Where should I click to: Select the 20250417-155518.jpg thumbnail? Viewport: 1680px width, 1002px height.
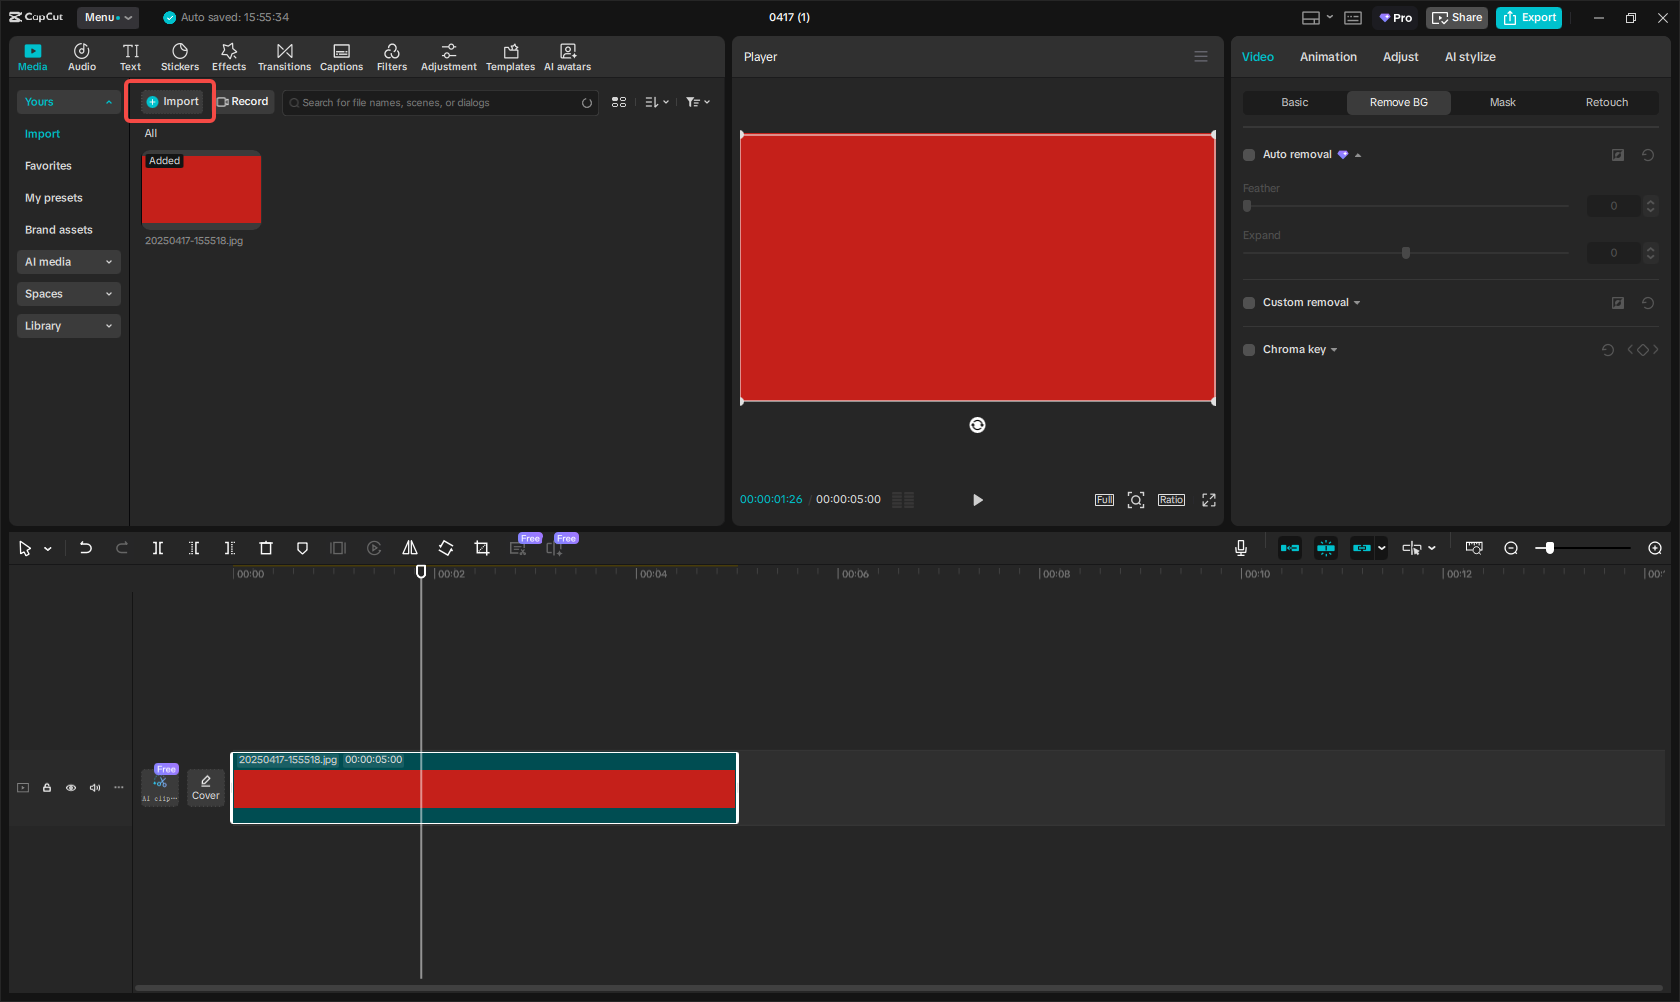[x=201, y=189]
